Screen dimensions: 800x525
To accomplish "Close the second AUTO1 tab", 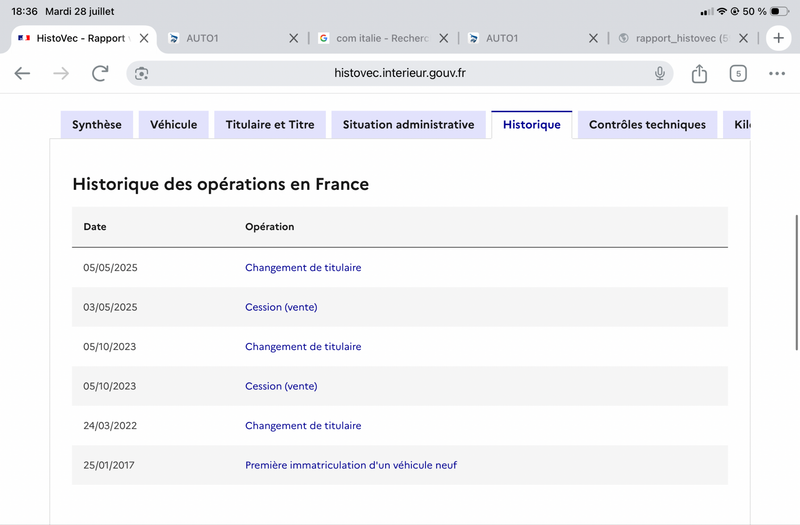I will tap(593, 38).
